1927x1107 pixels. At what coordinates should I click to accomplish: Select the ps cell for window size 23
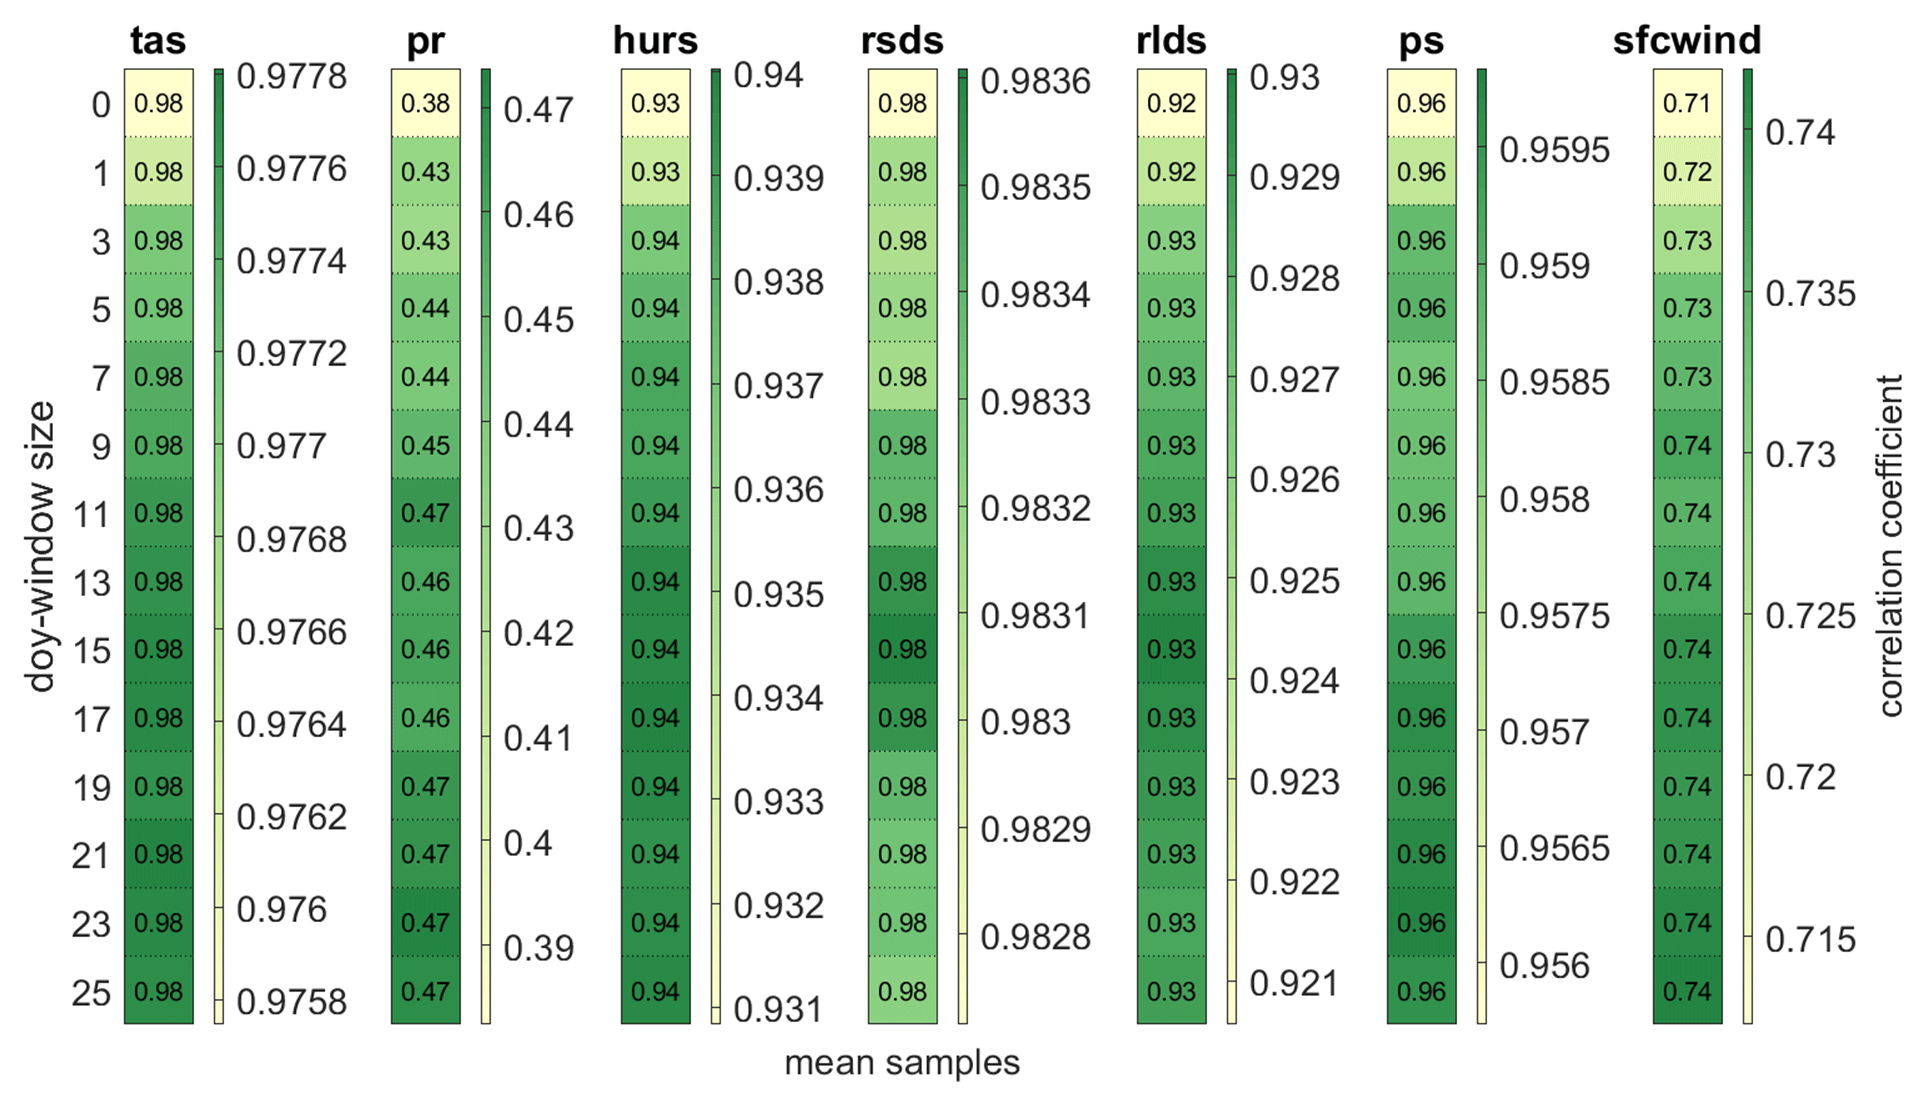pyautogui.click(x=1421, y=922)
